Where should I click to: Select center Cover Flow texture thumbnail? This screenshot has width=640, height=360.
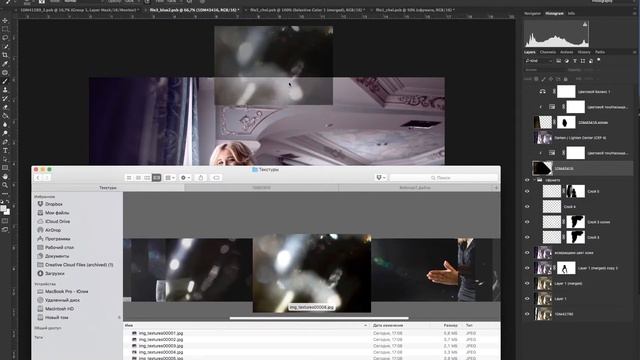click(312, 273)
